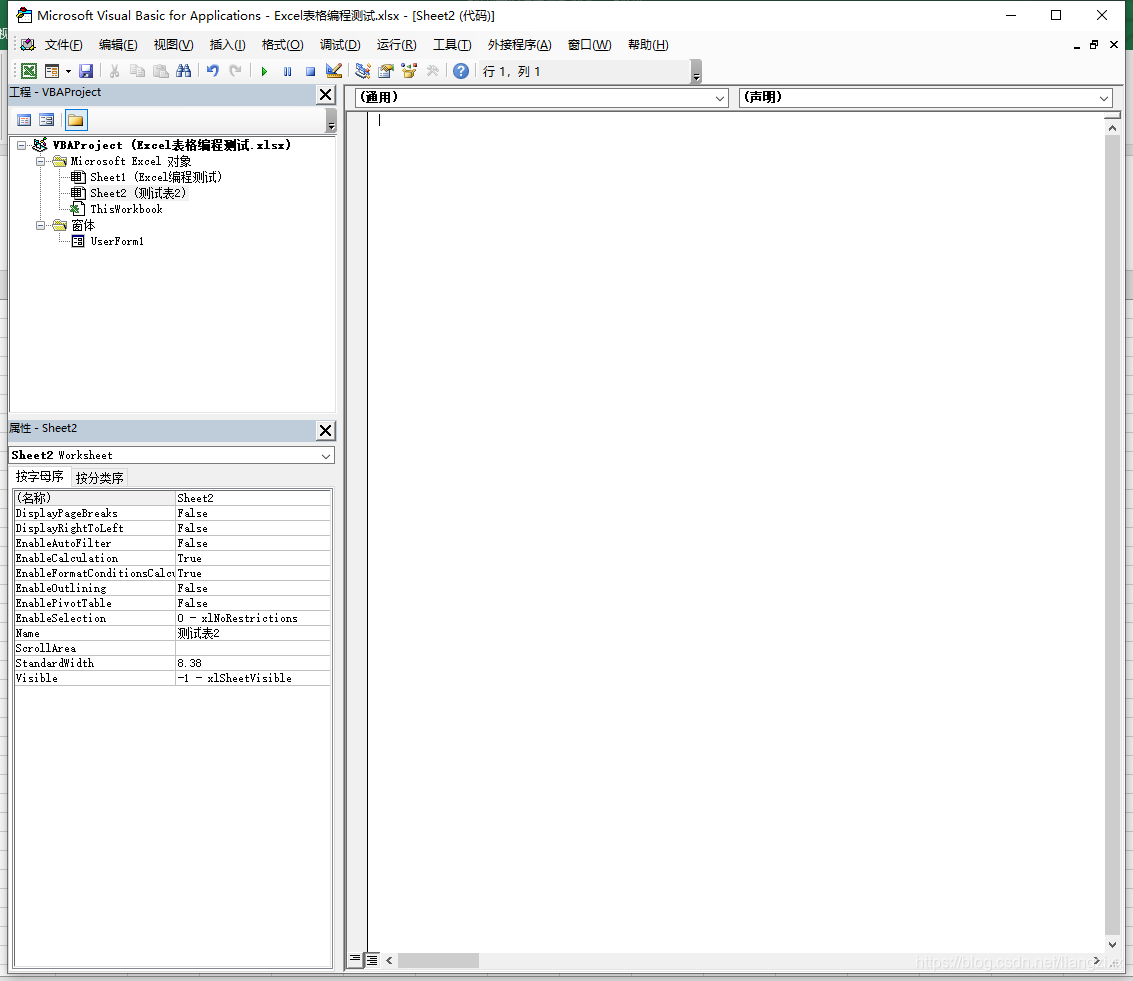
Task: Click the Copy icon in toolbar
Action: pos(137,71)
